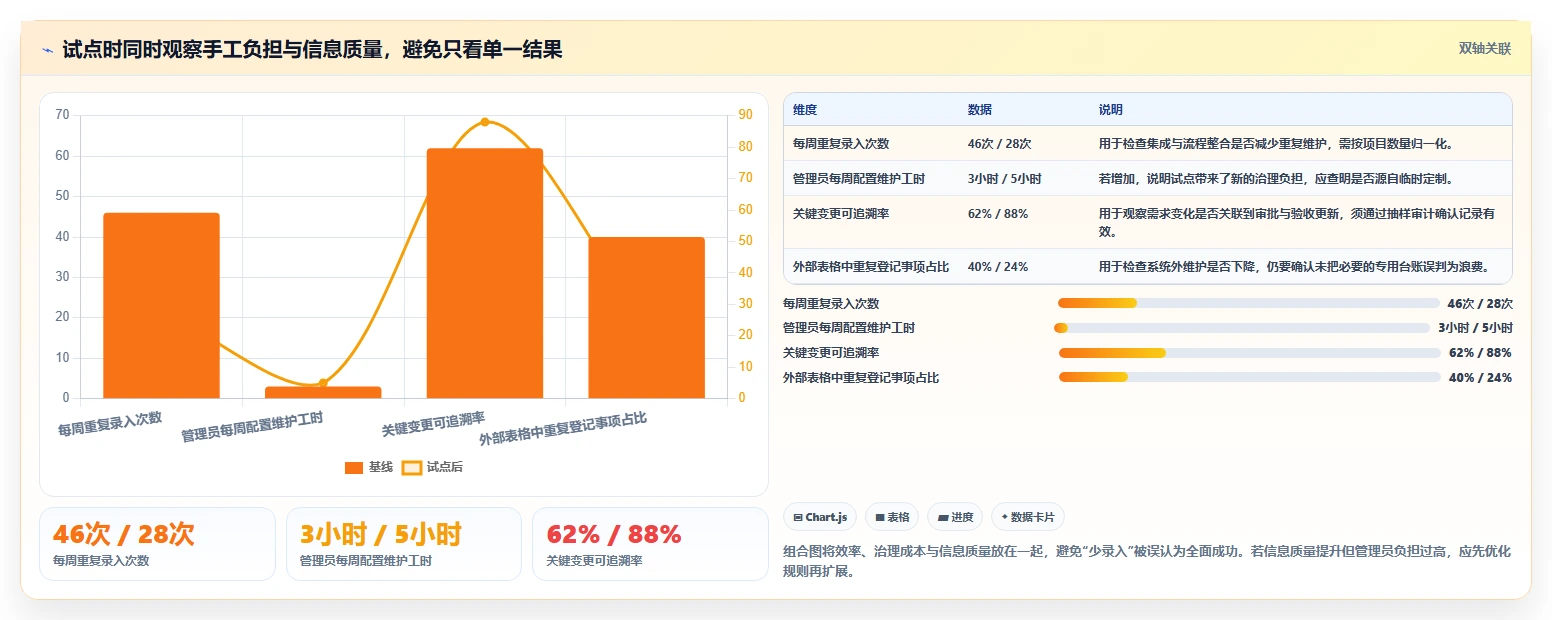Click the x-axis label 每周重复录入次数
This screenshot has height=620, width=1552.
pyautogui.click(x=110, y=424)
